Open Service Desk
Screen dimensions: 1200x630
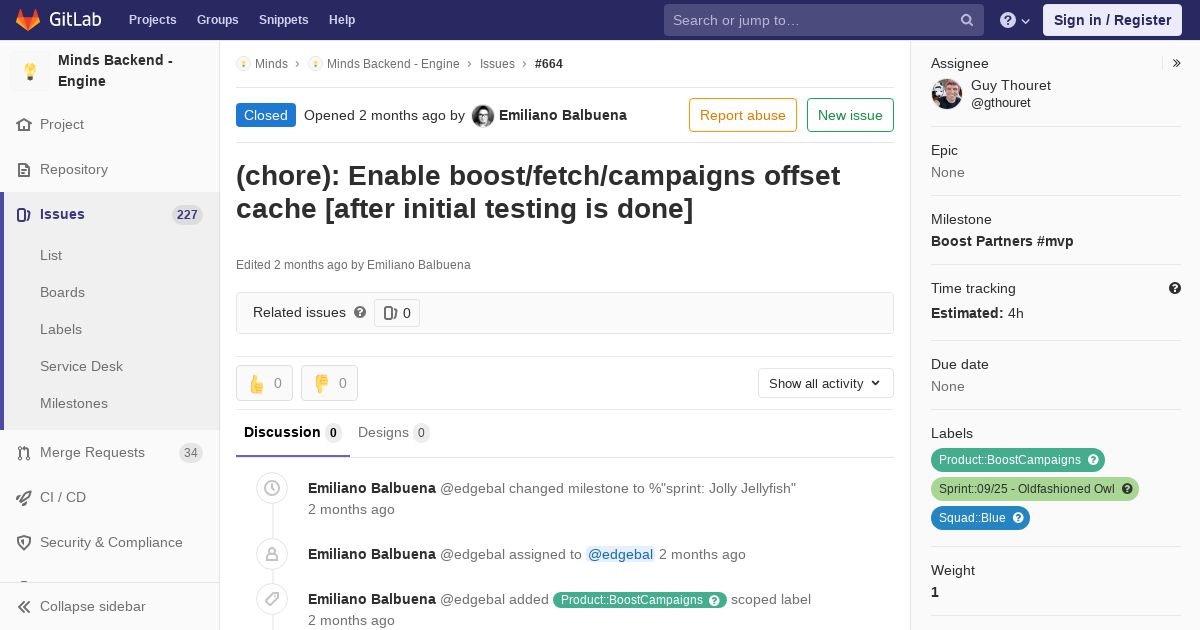pyautogui.click(x=81, y=366)
